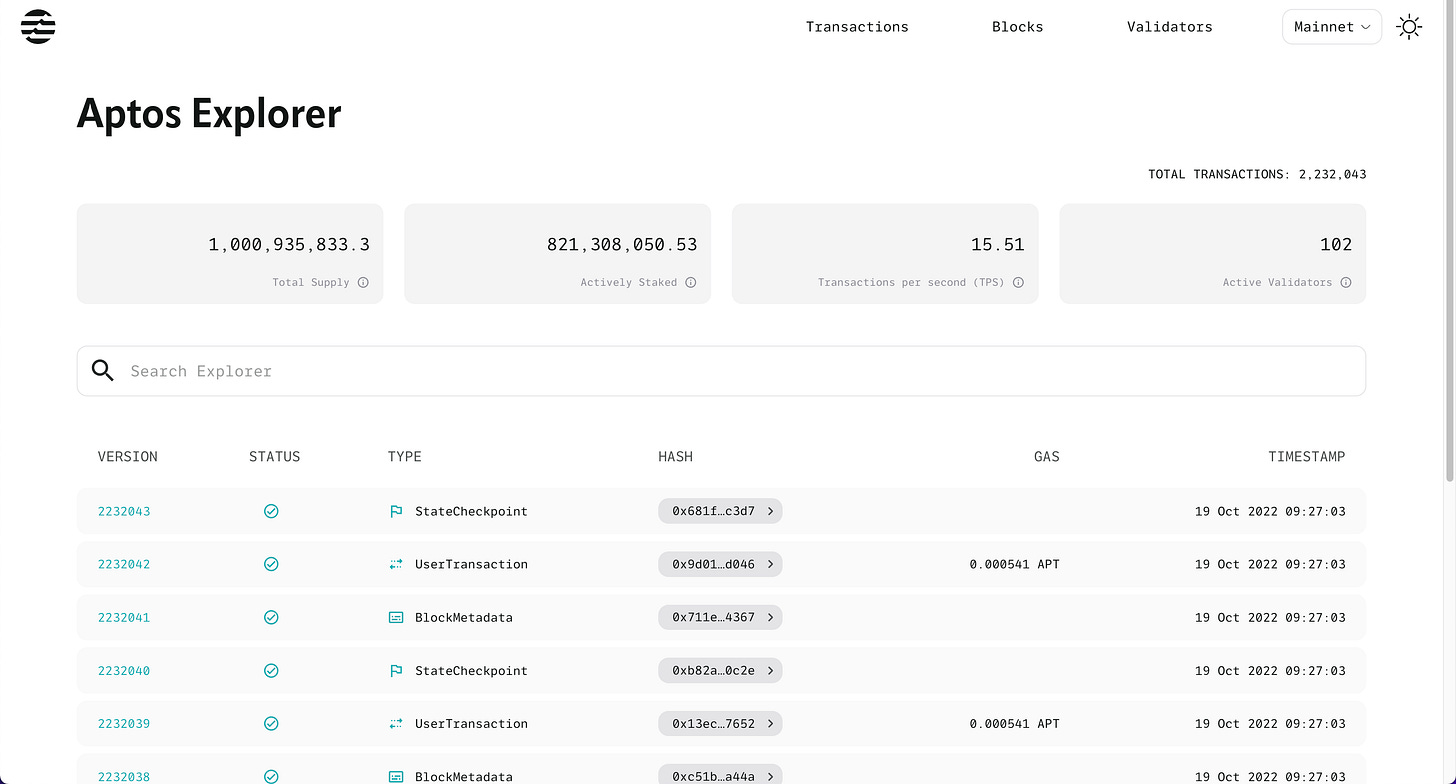Click BlockMetadata icon in row 2232041
1456x784 pixels.
[396, 617]
